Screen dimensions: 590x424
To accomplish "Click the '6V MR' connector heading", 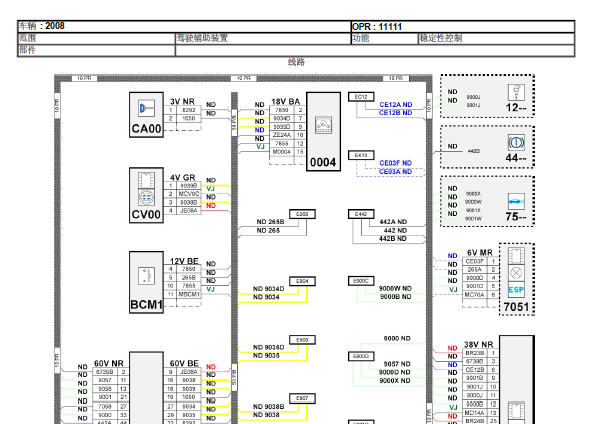I will click(x=480, y=252).
